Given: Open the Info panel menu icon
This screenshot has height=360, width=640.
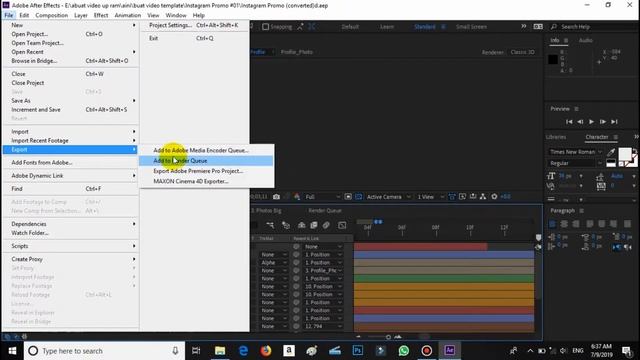Looking at the screenshot, I should click(x=566, y=40).
